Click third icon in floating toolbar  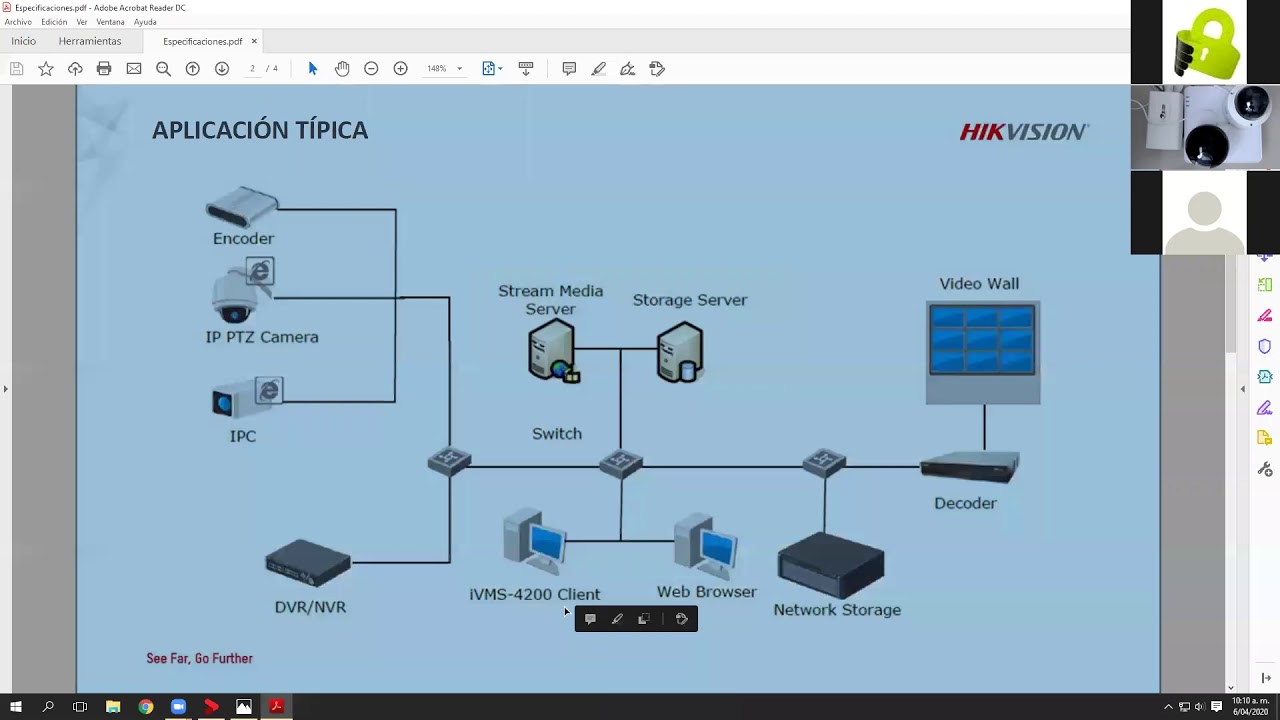click(644, 619)
